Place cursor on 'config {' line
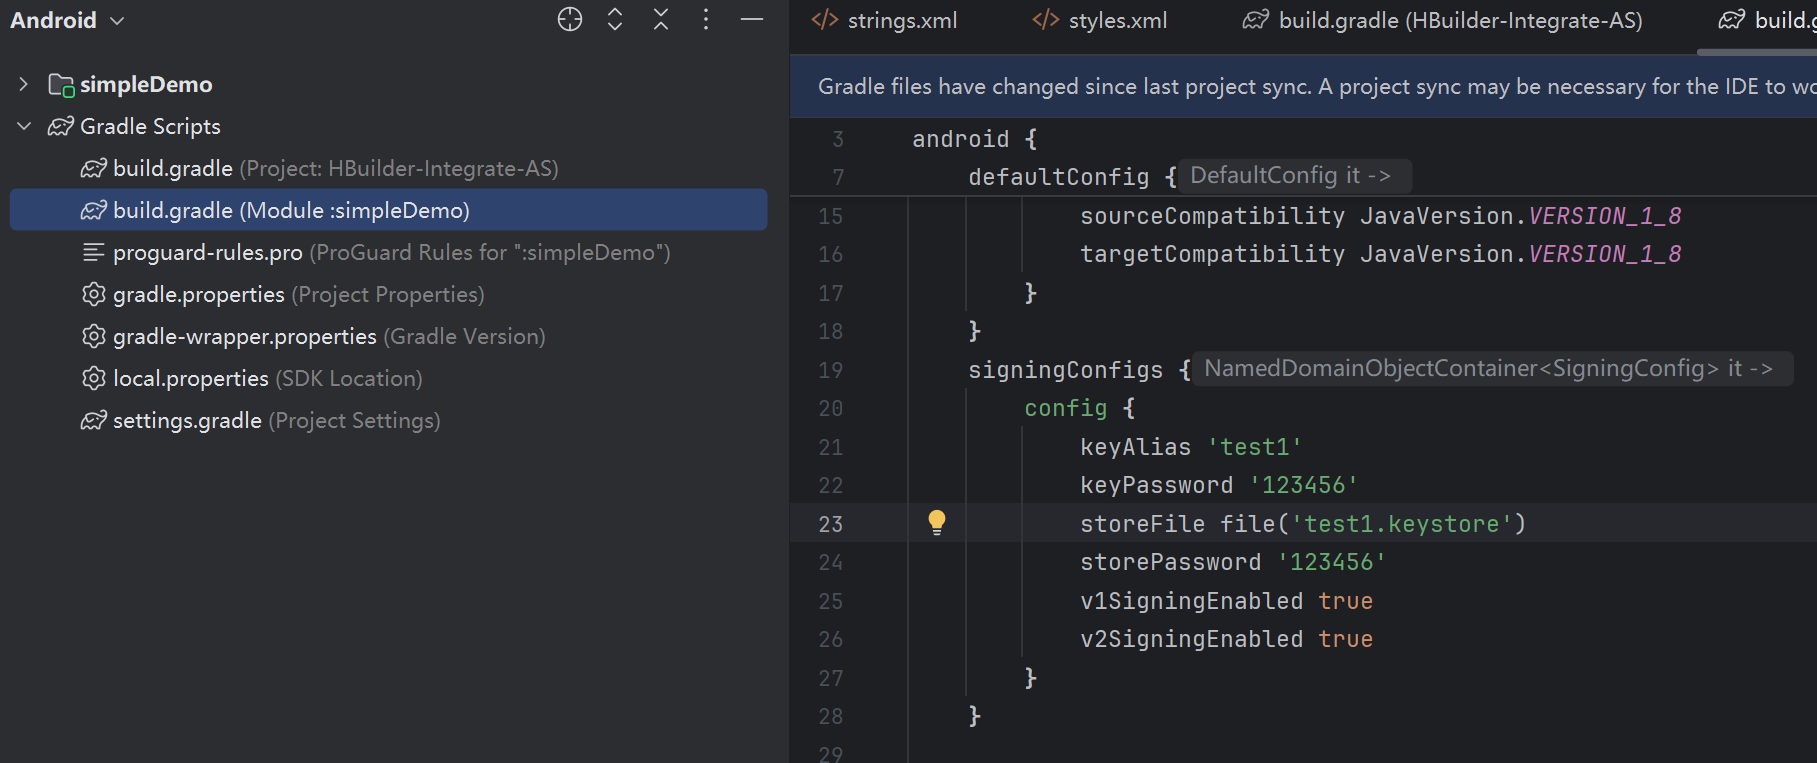 pyautogui.click(x=1080, y=408)
